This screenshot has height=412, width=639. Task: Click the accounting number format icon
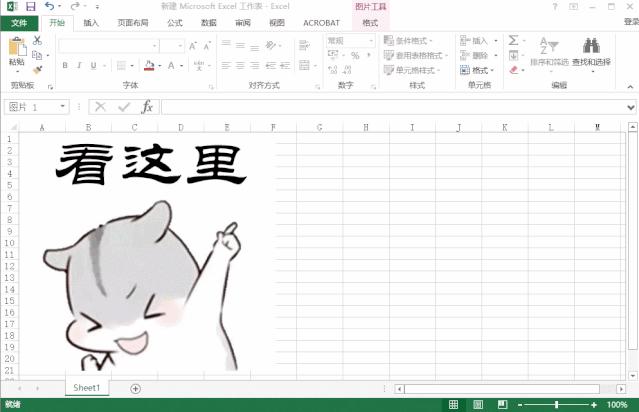point(333,55)
